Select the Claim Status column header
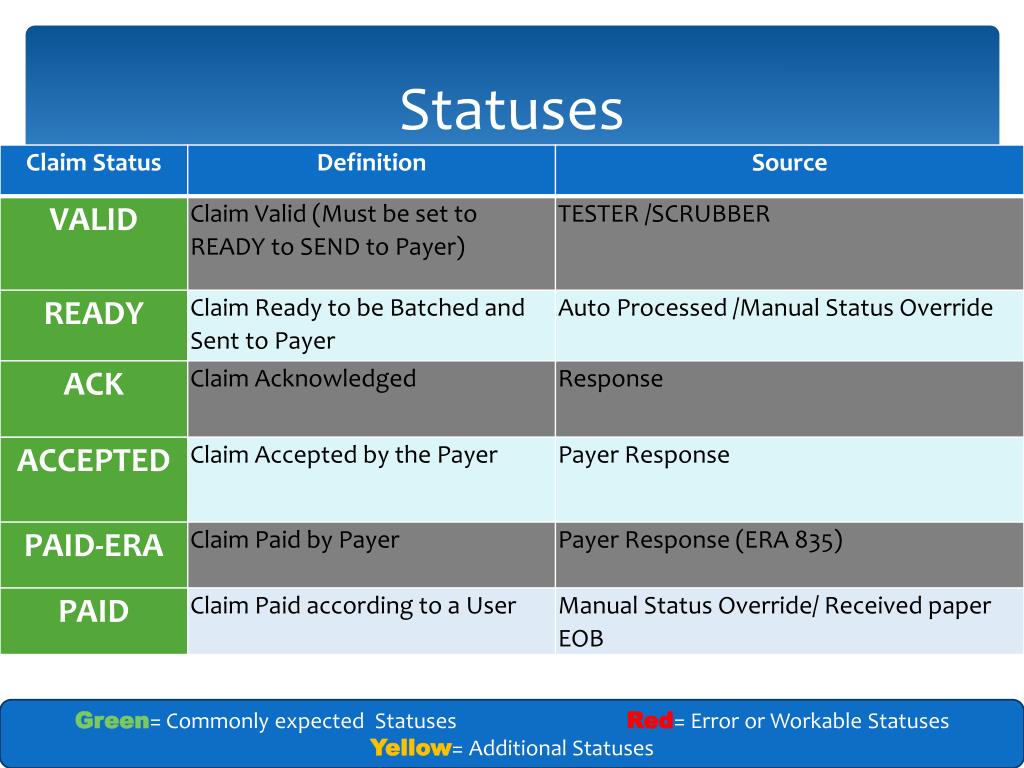1024x768 pixels. point(93,170)
